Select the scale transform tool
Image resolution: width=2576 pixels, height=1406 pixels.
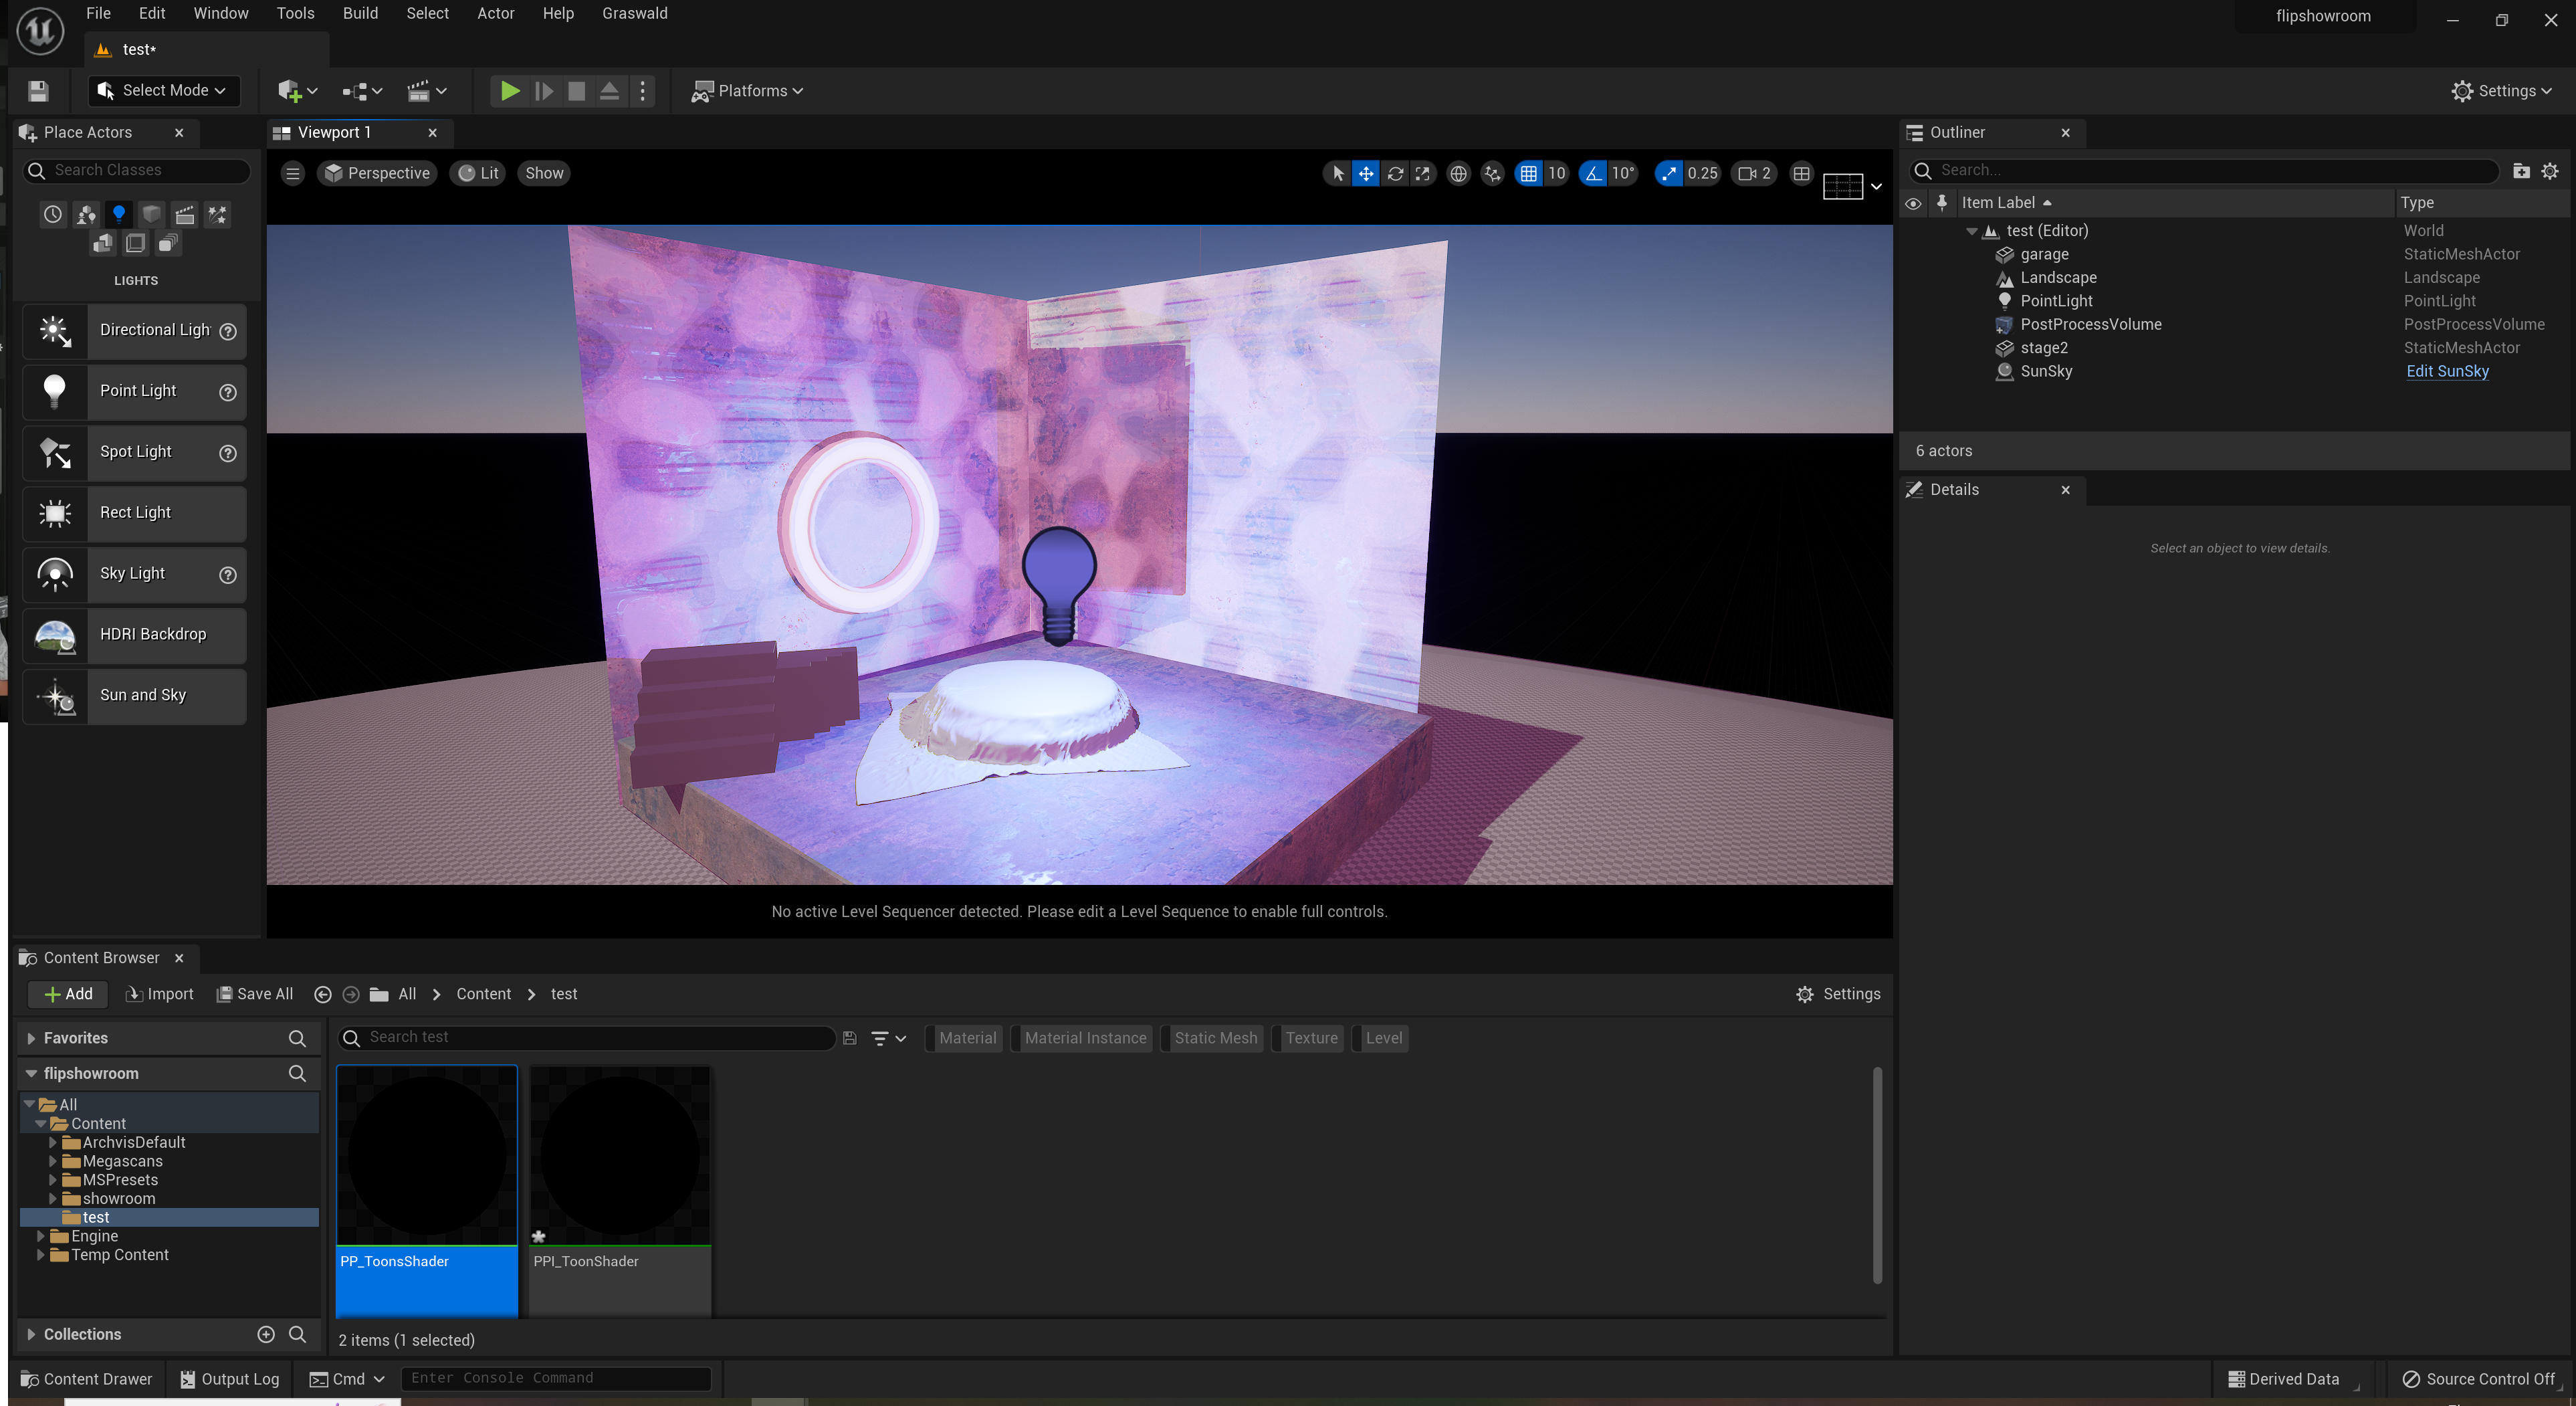pos(1423,173)
